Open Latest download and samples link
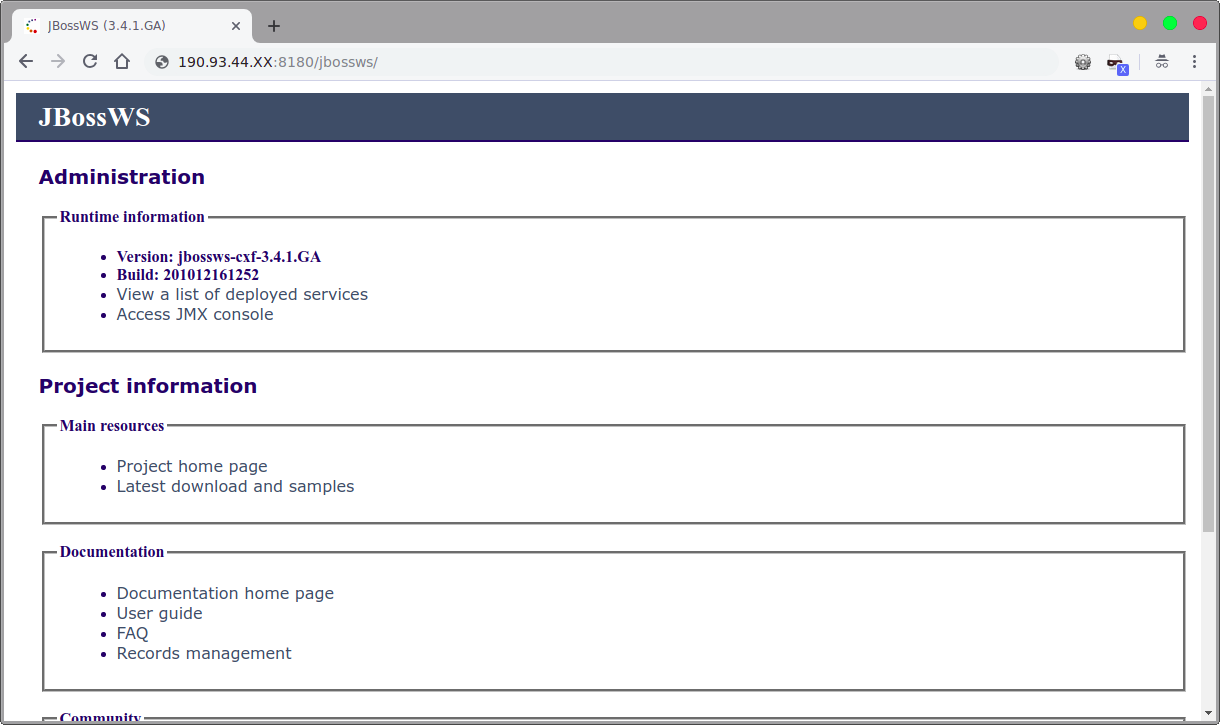The width and height of the screenshot is (1220, 725). pyautogui.click(x=235, y=486)
